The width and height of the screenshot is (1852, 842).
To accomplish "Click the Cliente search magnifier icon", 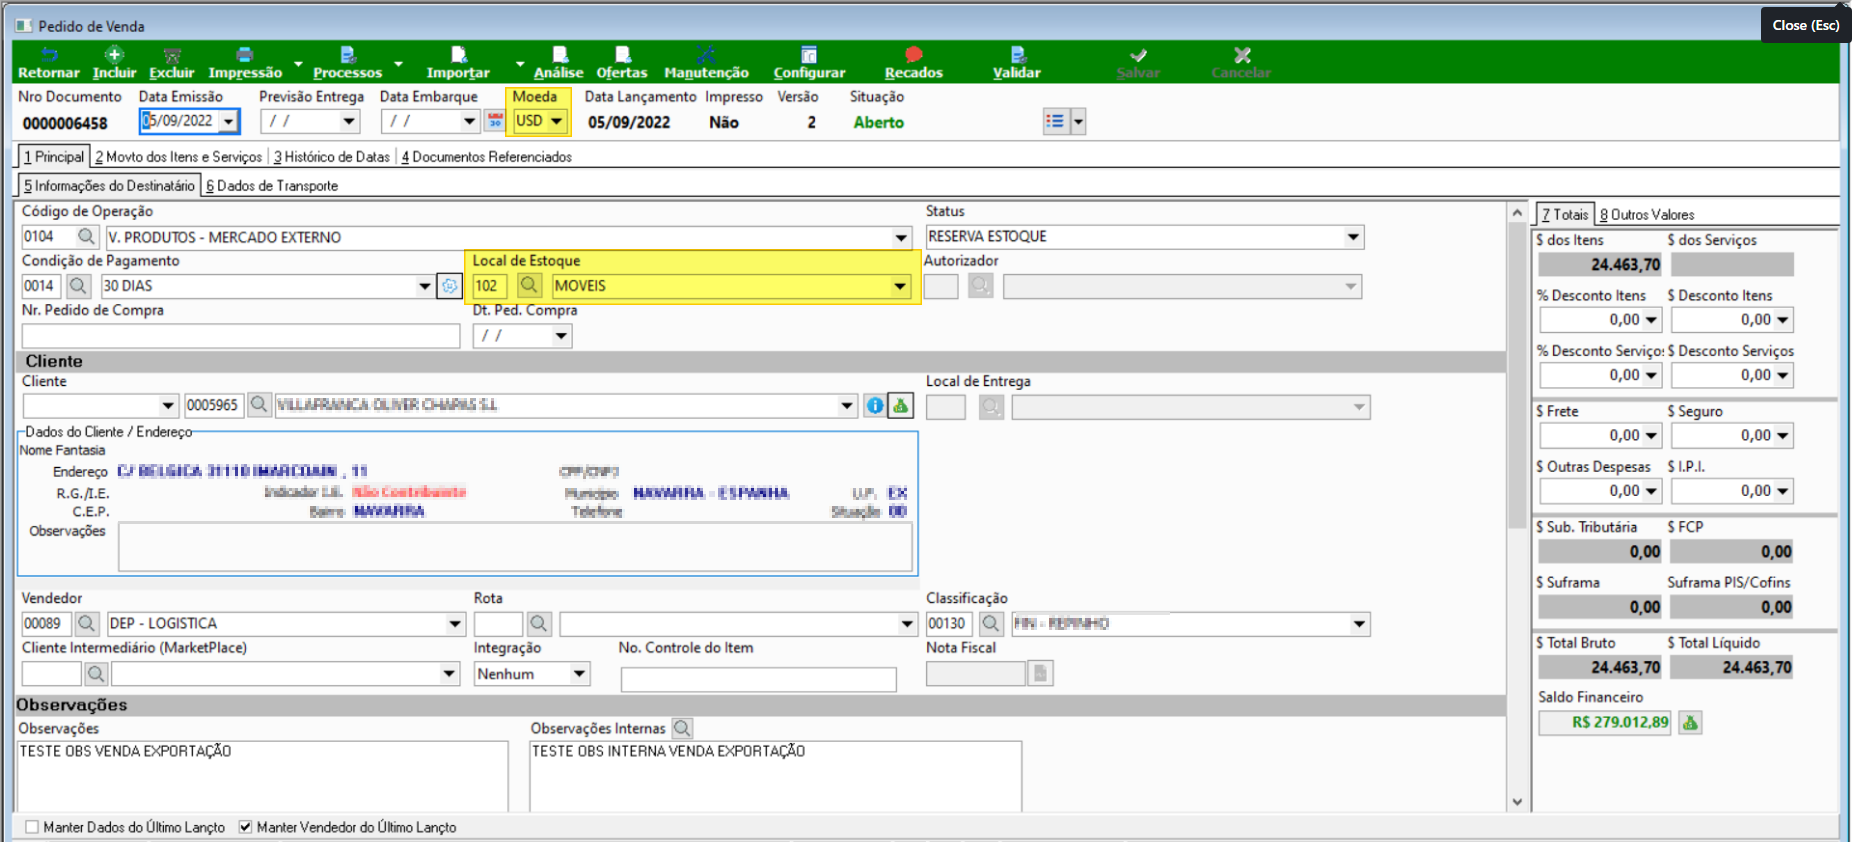I will tap(259, 405).
